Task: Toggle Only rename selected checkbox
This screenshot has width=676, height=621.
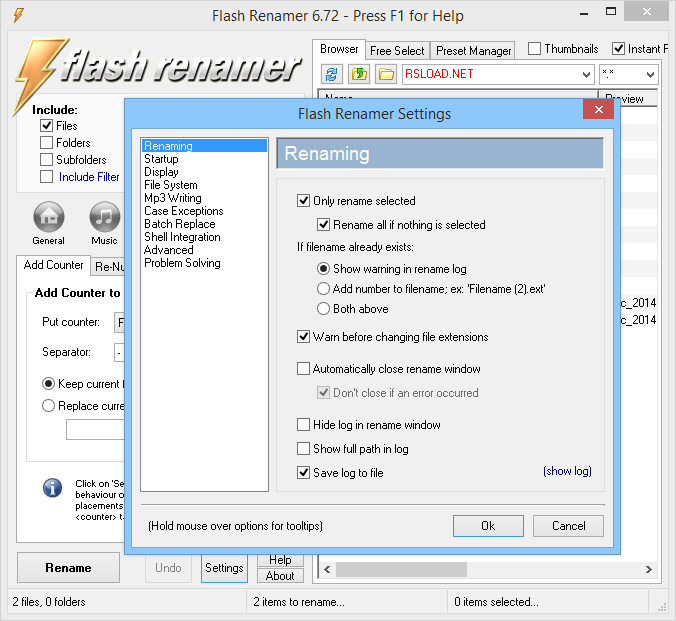Action: click(x=303, y=201)
